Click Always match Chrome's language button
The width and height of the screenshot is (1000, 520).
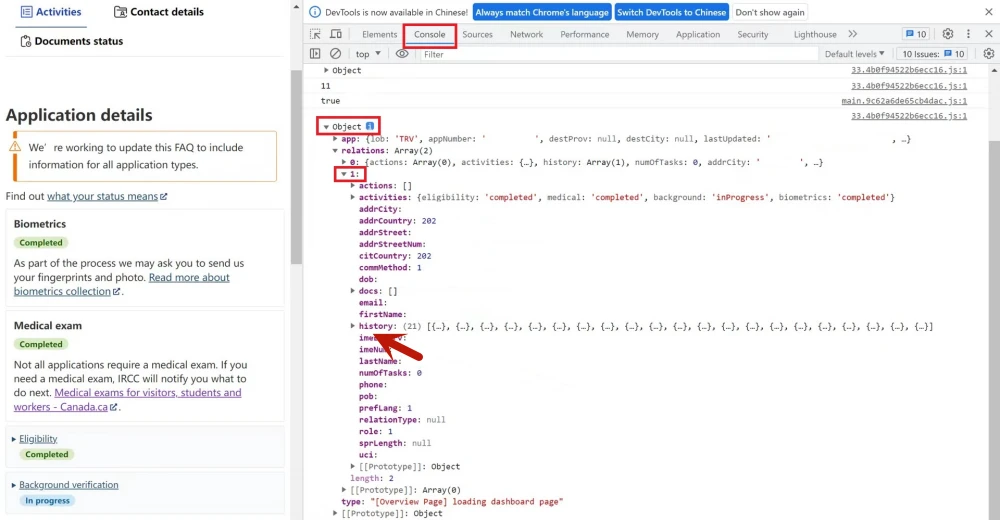pos(542,12)
